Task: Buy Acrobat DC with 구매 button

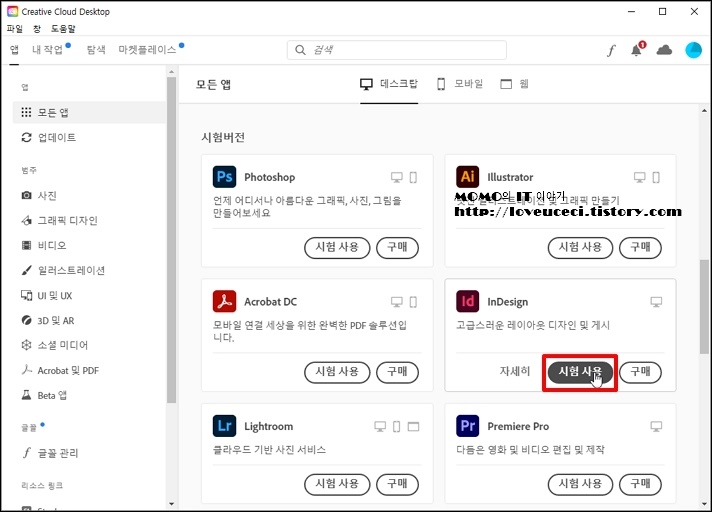Action: (x=397, y=372)
